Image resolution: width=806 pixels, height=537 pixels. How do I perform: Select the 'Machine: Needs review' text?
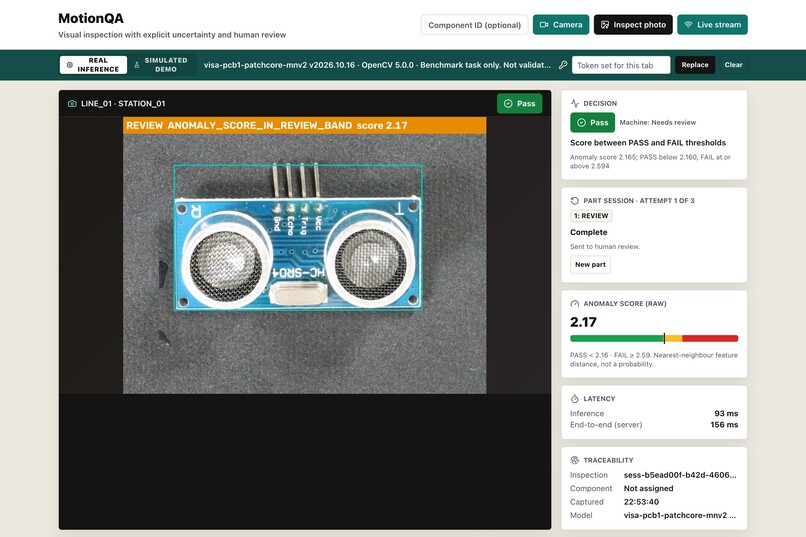[657, 122]
